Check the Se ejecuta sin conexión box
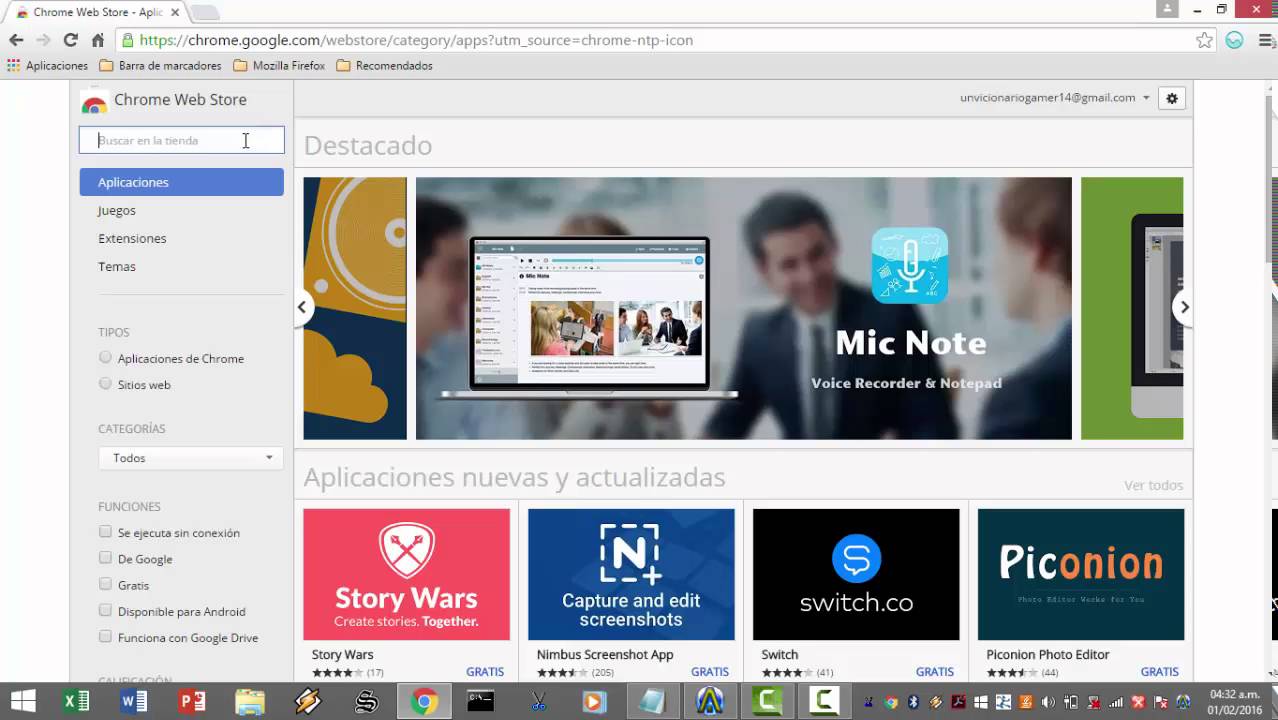 tap(105, 532)
